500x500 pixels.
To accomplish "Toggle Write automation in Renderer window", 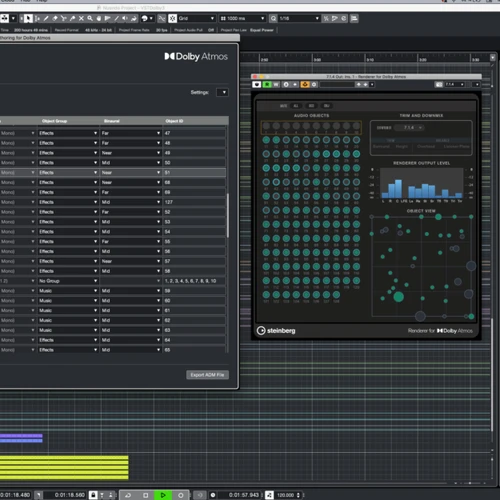I will [276, 85].
